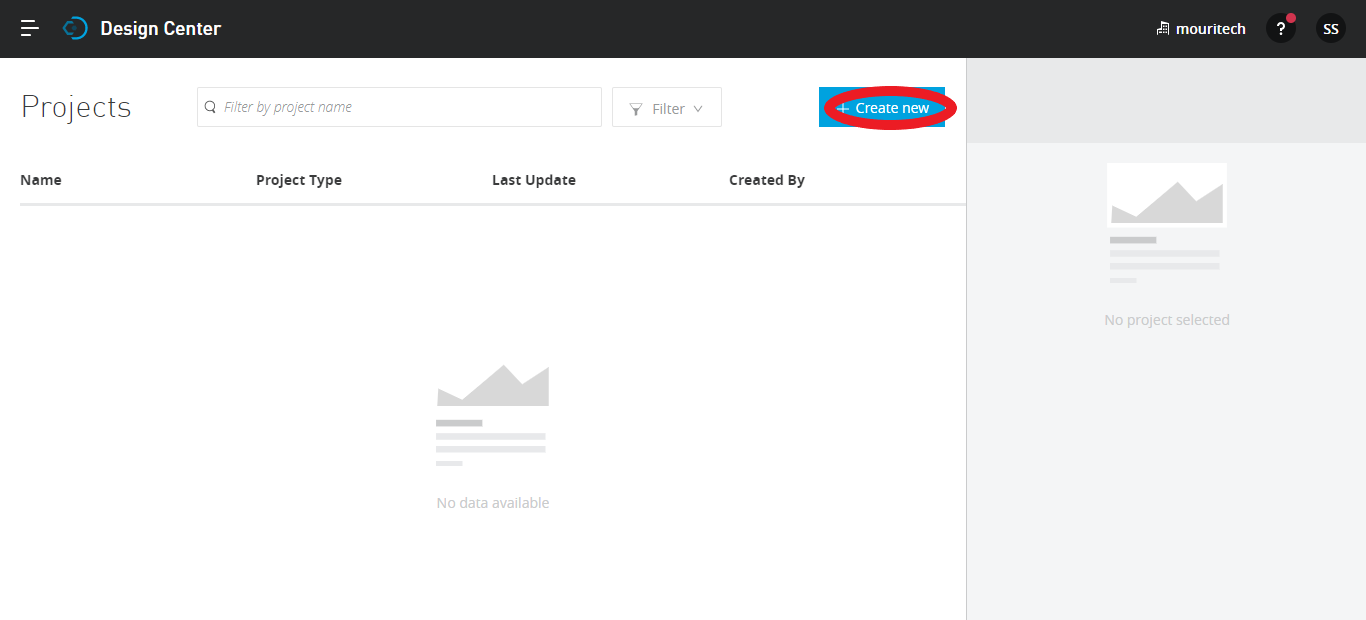
Task: Open the hamburger navigation menu
Action: click(x=30, y=29)
